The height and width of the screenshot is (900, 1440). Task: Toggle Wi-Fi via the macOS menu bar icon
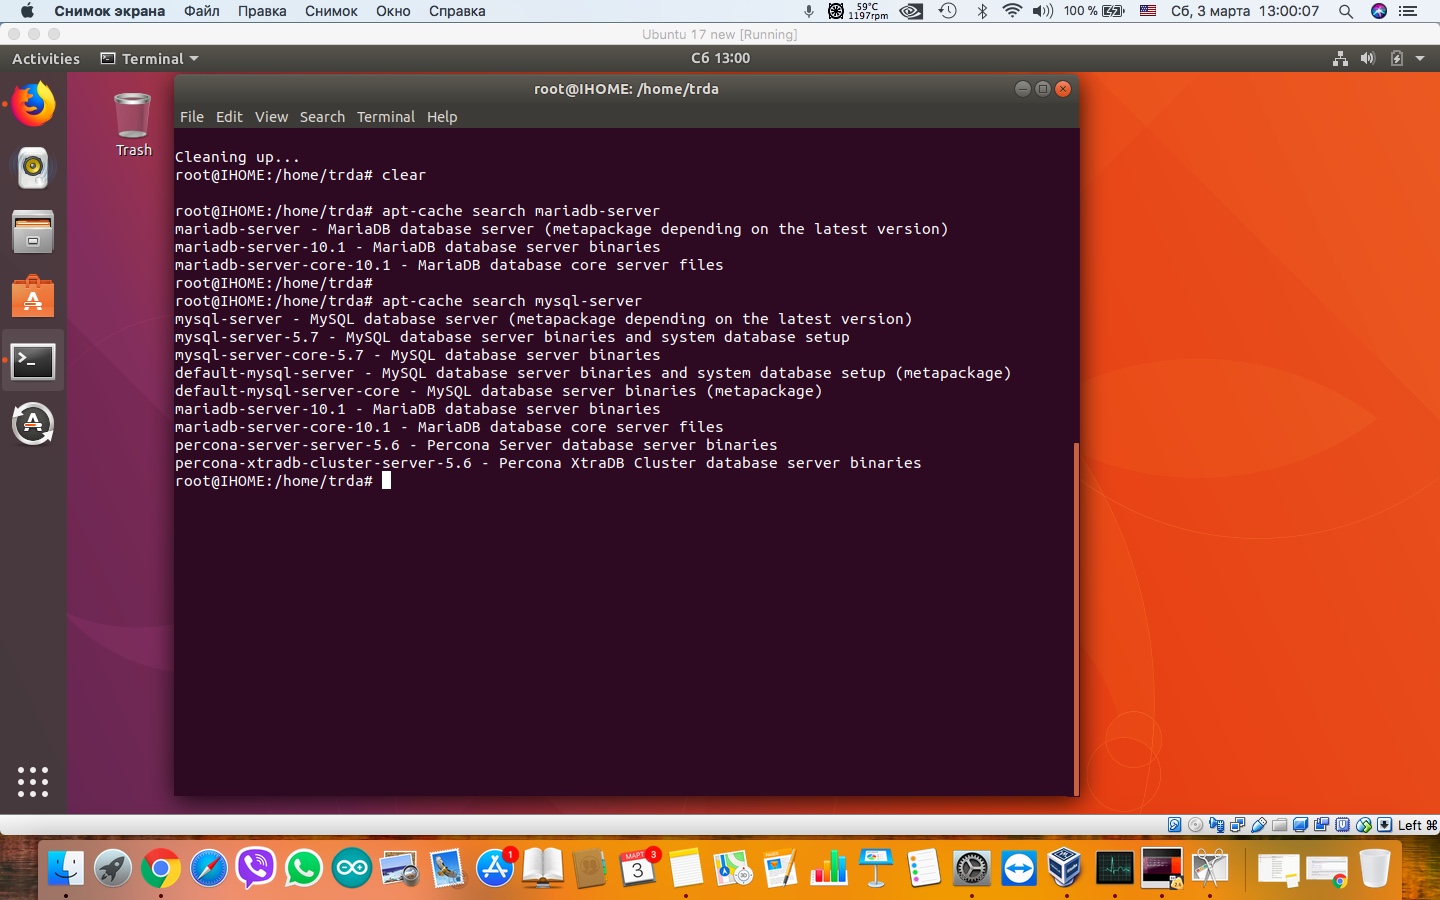pos(1014,12)
